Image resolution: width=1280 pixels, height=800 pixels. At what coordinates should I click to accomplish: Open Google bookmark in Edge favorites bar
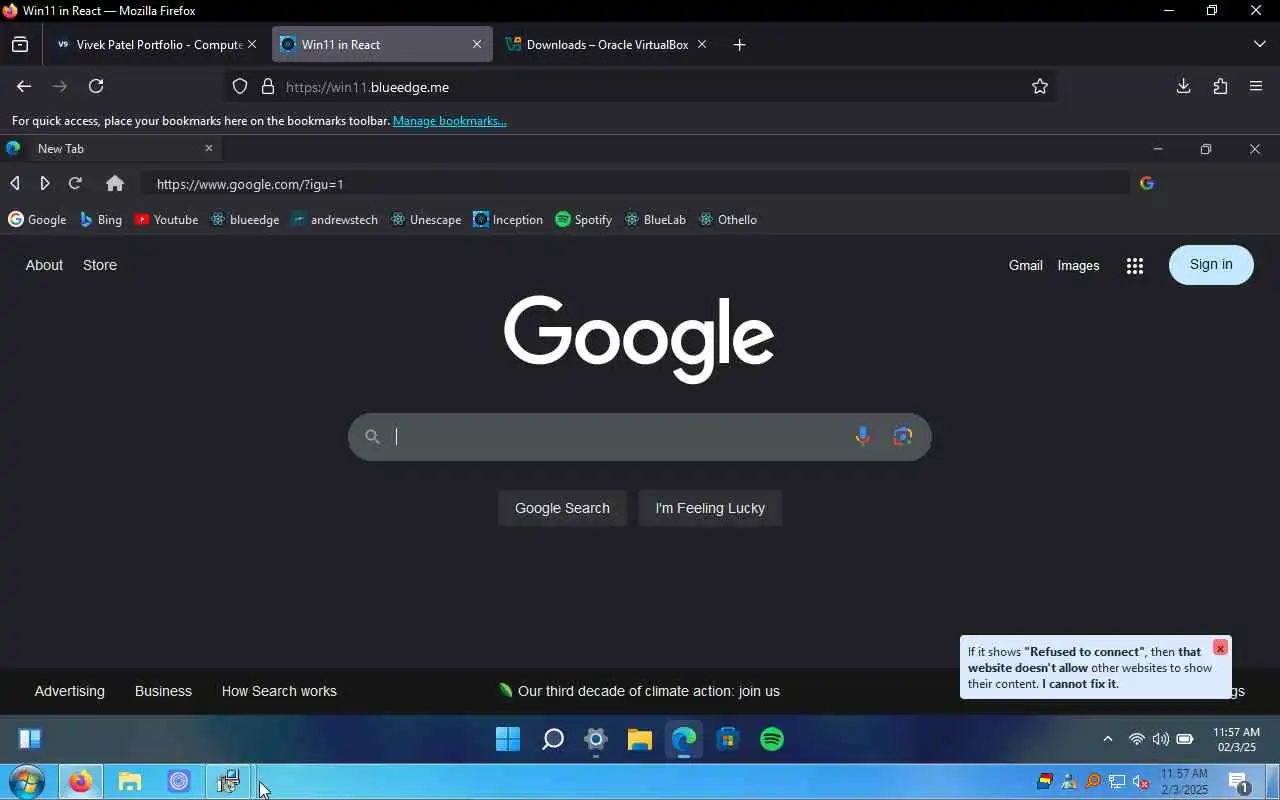click(x=37, y=219)
